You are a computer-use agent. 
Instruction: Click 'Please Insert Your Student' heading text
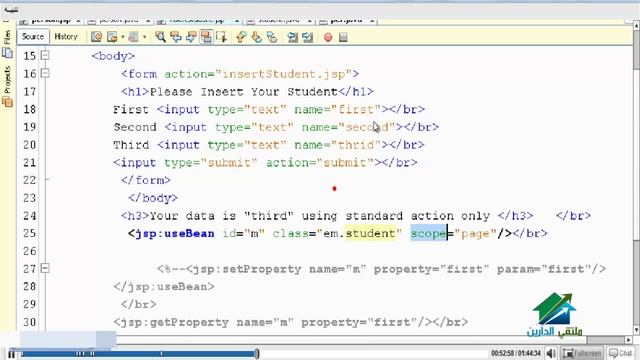(x=244, y=91)
